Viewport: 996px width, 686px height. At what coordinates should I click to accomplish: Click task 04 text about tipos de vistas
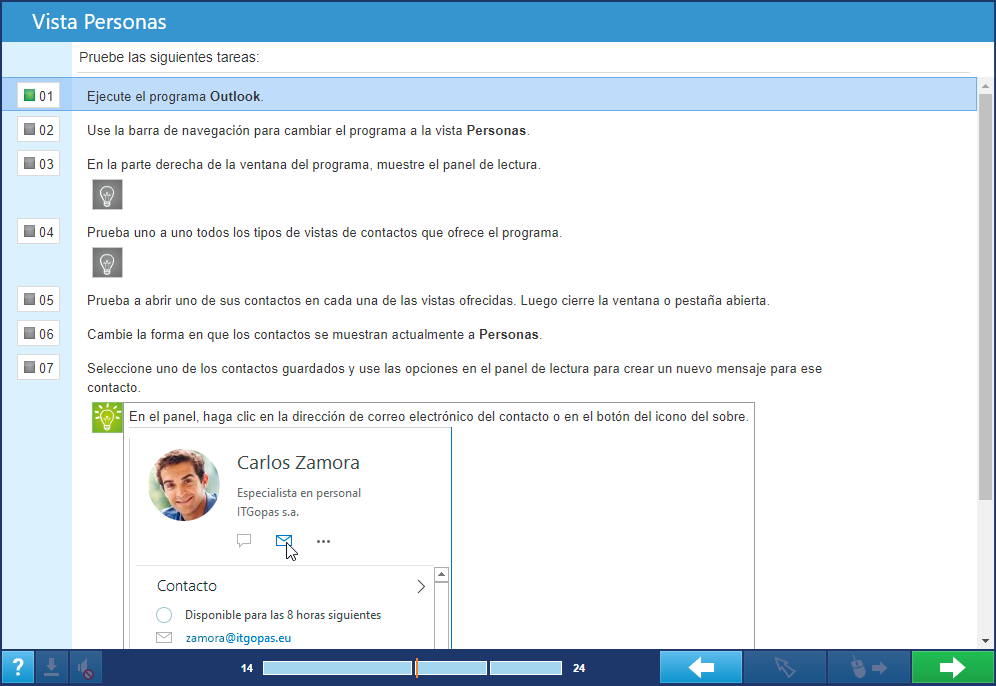click(325, 232)
